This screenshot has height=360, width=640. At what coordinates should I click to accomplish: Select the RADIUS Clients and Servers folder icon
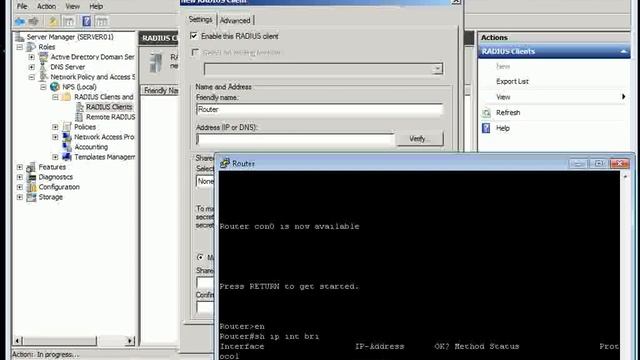pos(66,97)
